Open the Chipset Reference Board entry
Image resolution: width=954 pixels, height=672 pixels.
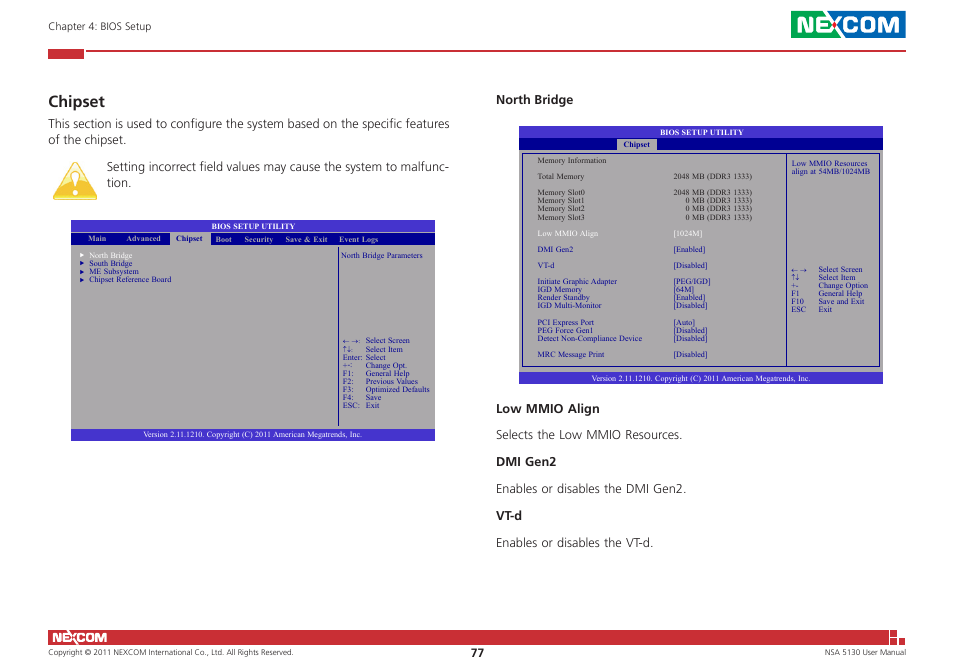130,279
